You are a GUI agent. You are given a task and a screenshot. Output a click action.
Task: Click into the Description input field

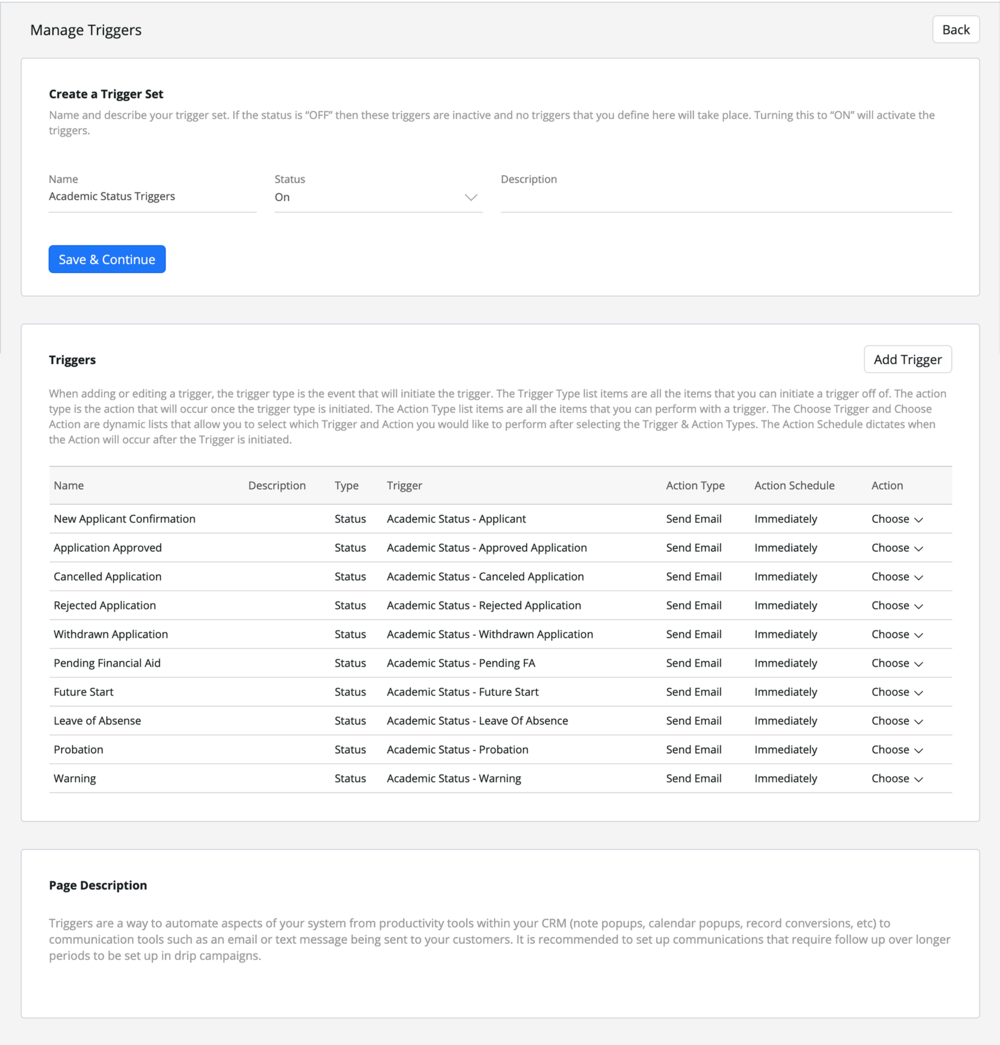tap(726, 197)
